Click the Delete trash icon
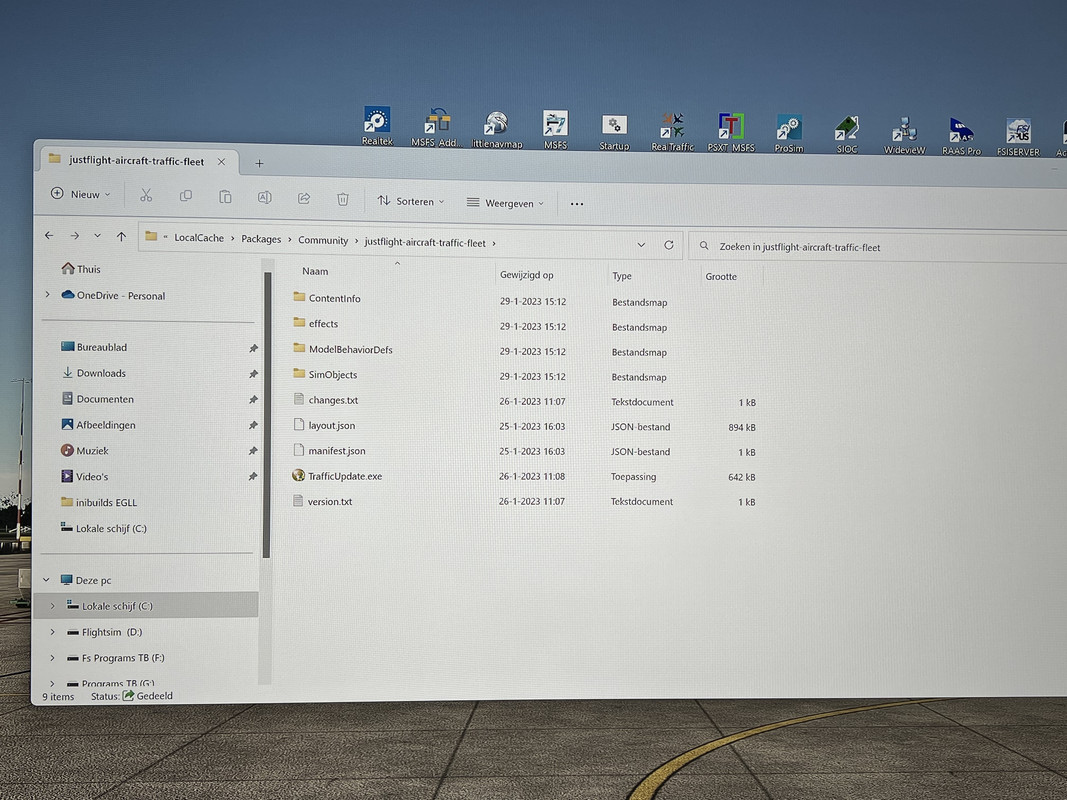The width and height of the screenshot is (1067, 800). tap(343, 199)
